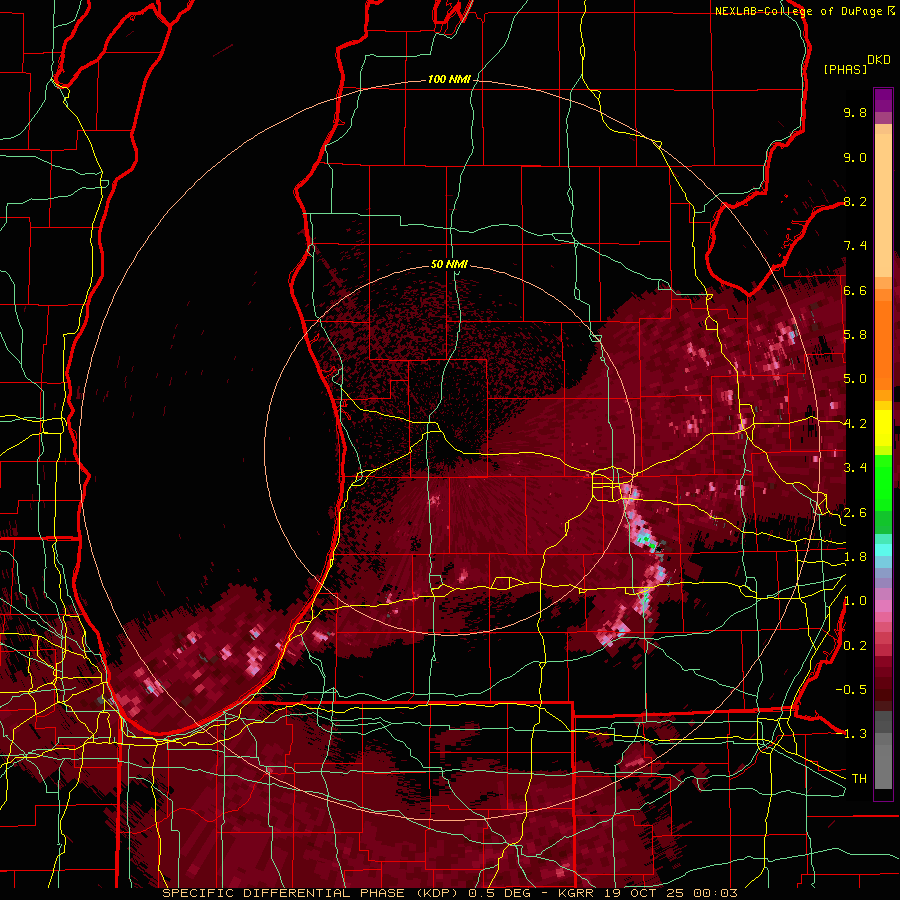Click the [PHAS] units label

[845, 70]
